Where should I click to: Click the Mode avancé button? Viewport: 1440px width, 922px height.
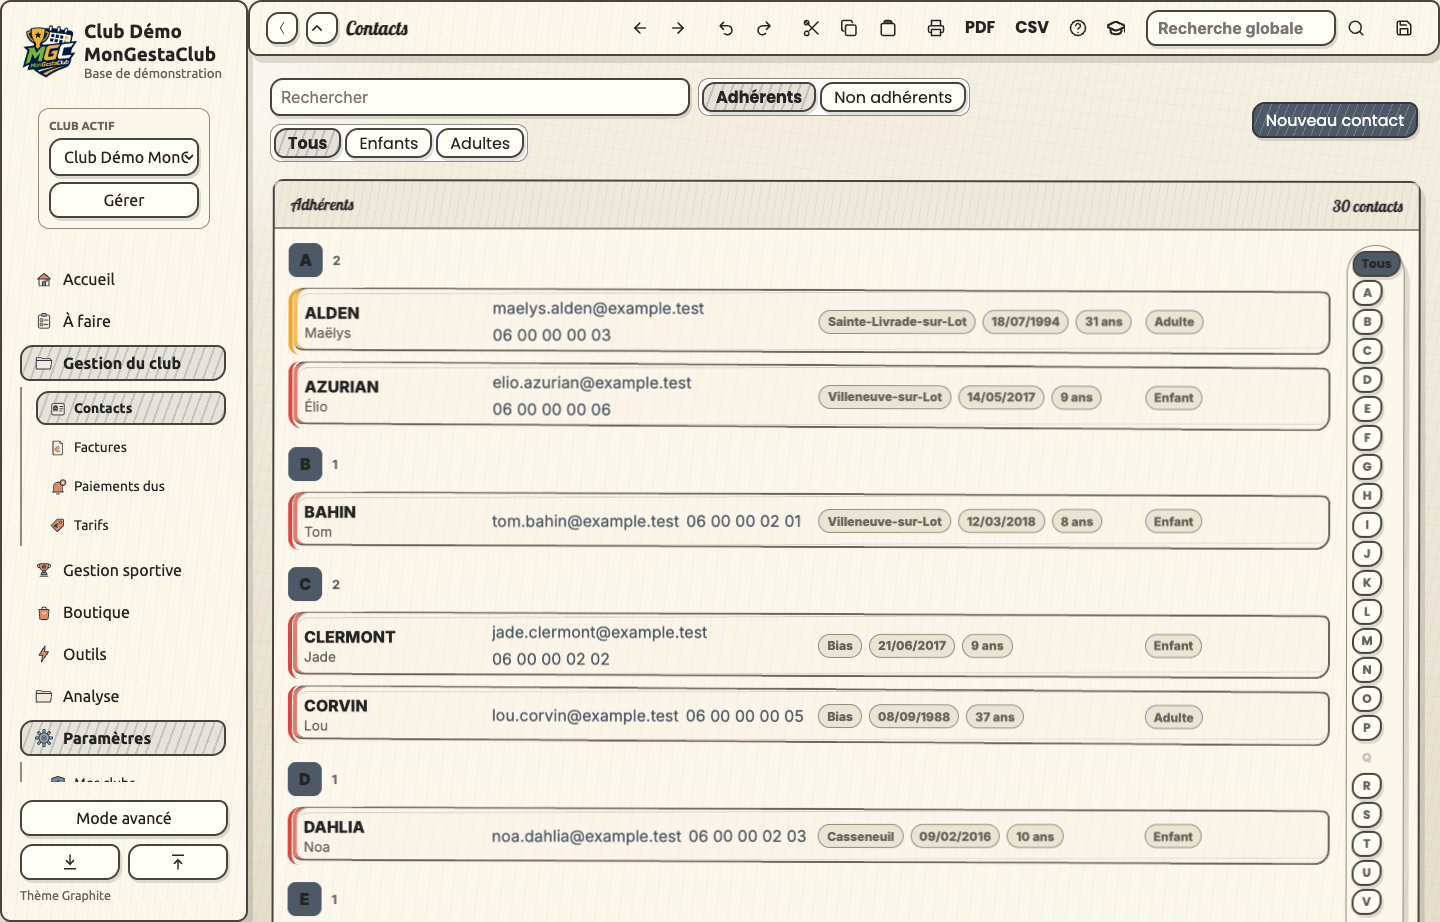[124, 818]
